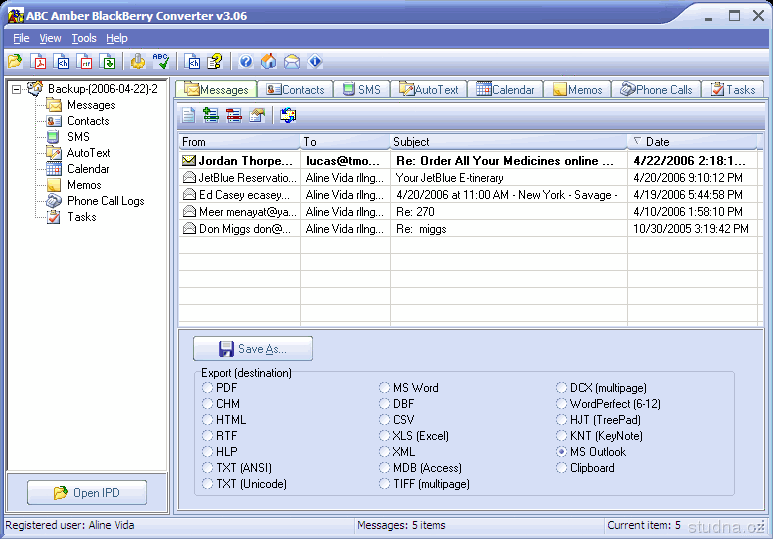773x539 pixels.
Task: Click the green add-row icon above messages
Action: point(211,116)
